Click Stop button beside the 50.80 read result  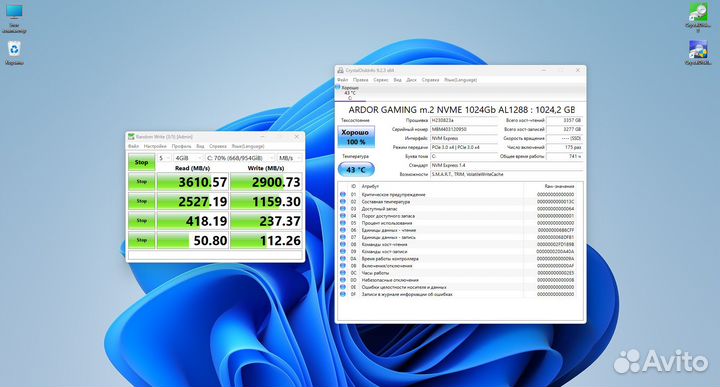[x=141, y=240]
